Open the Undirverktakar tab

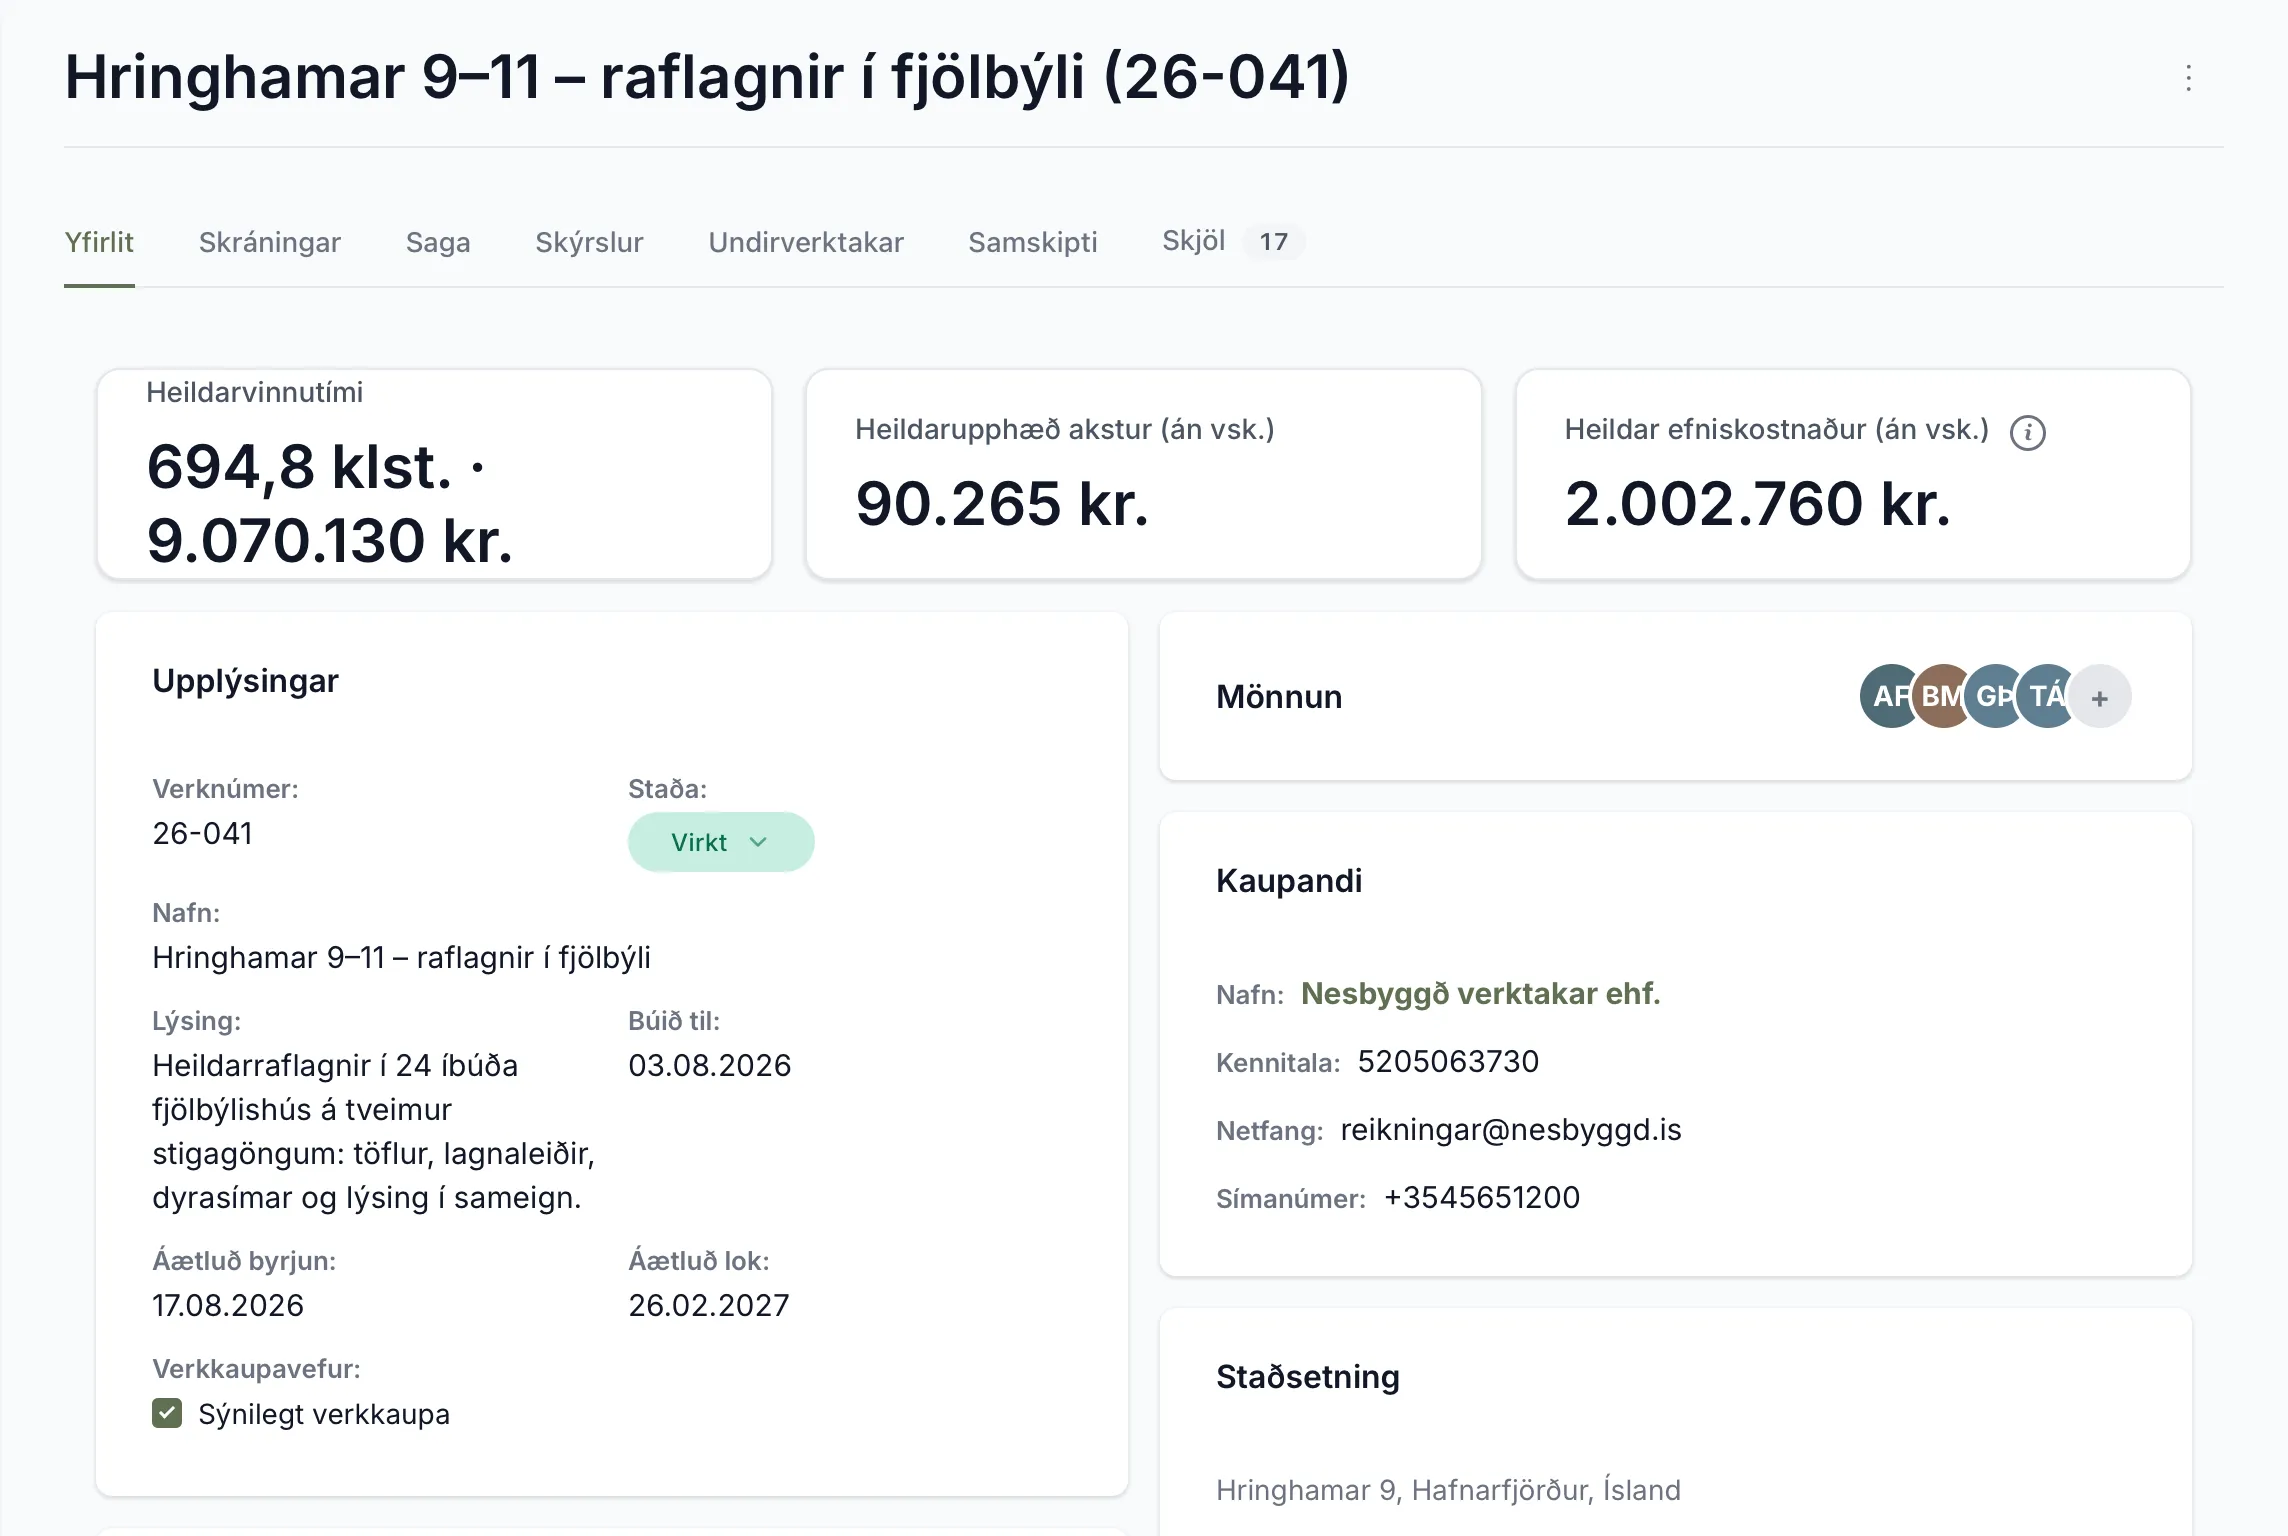(x=806, y=242)
